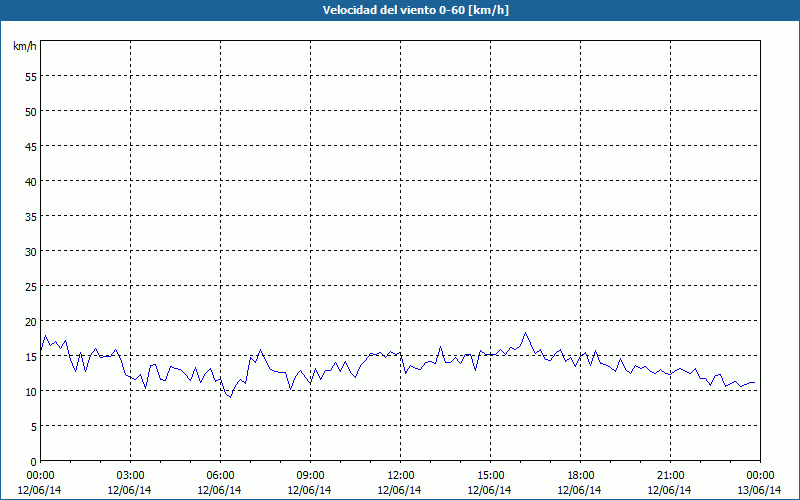
Task: Click the 21:00 time label
Action: (670, 476)
